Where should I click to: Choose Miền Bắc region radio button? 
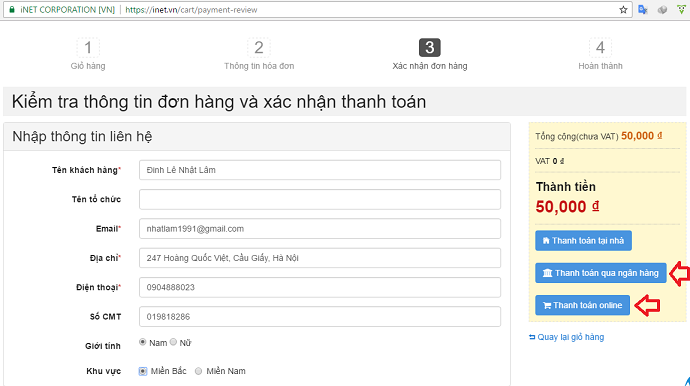[143, 371]
